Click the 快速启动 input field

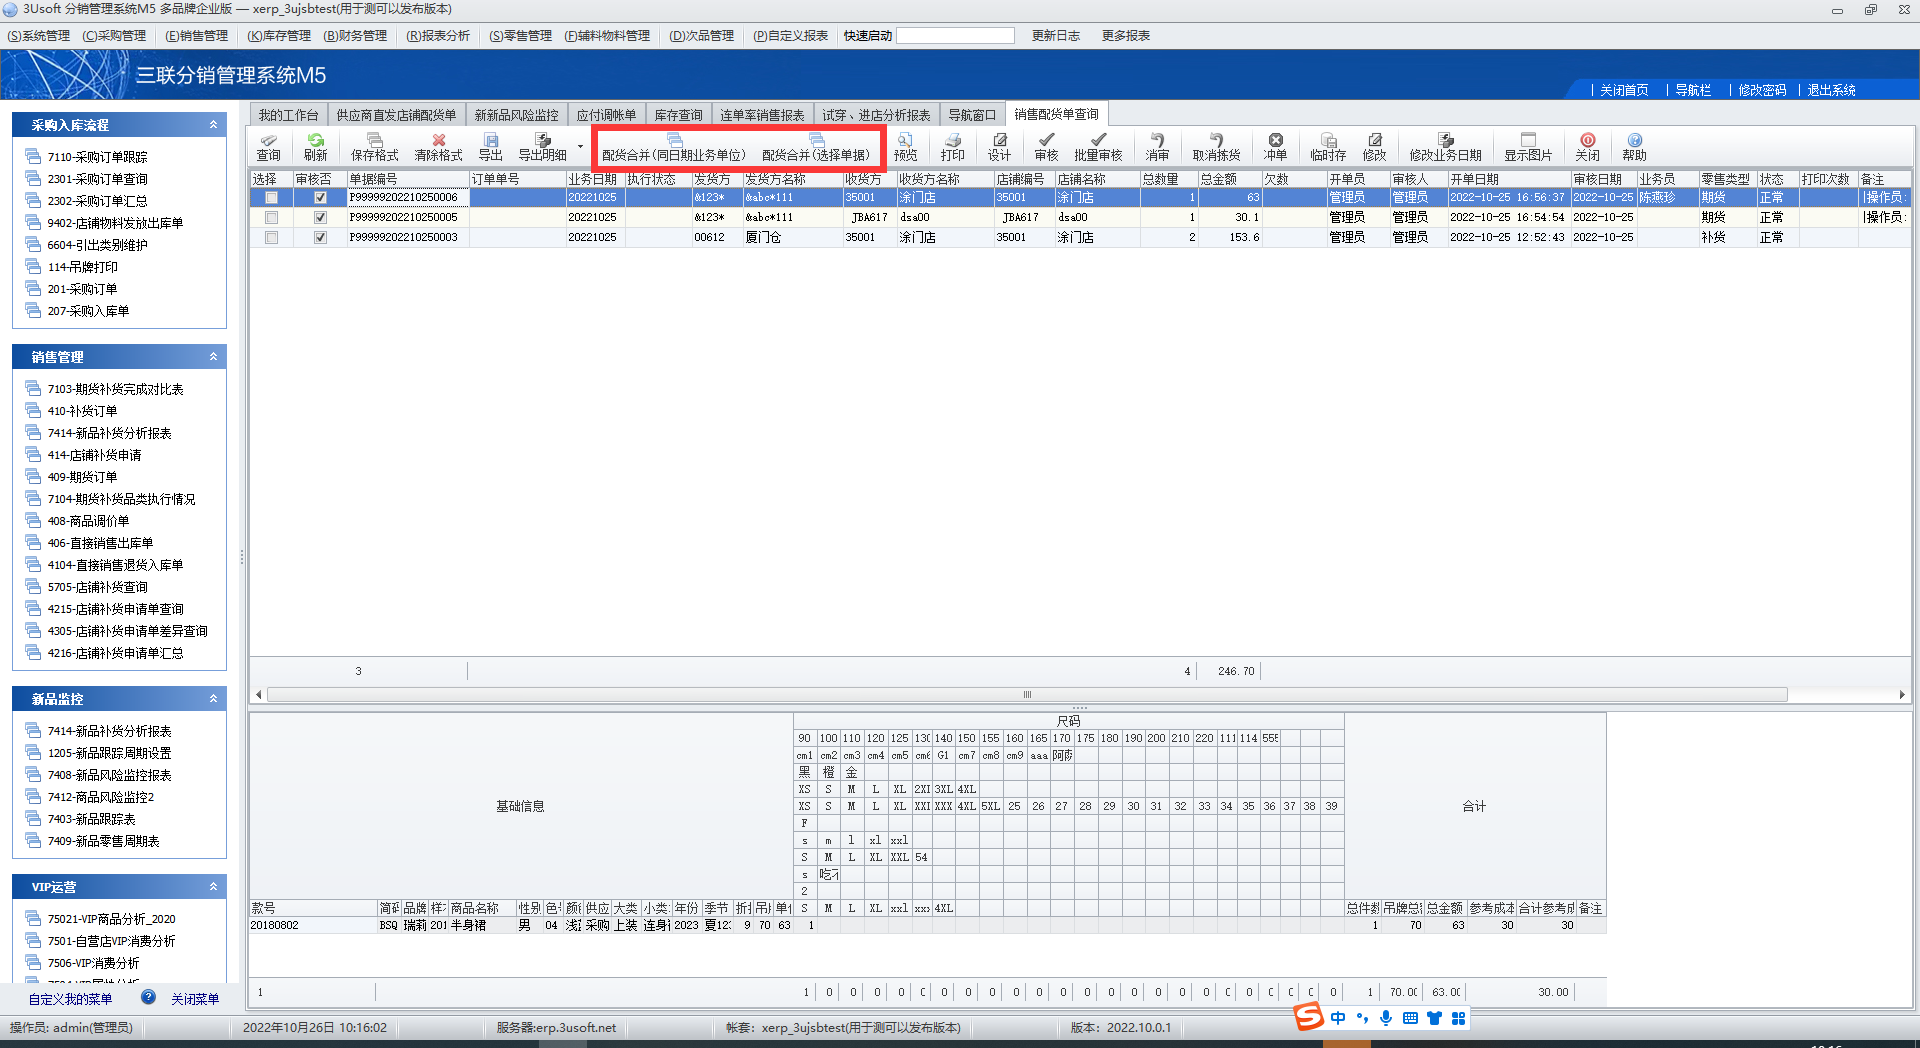click(x=955, y=36)
